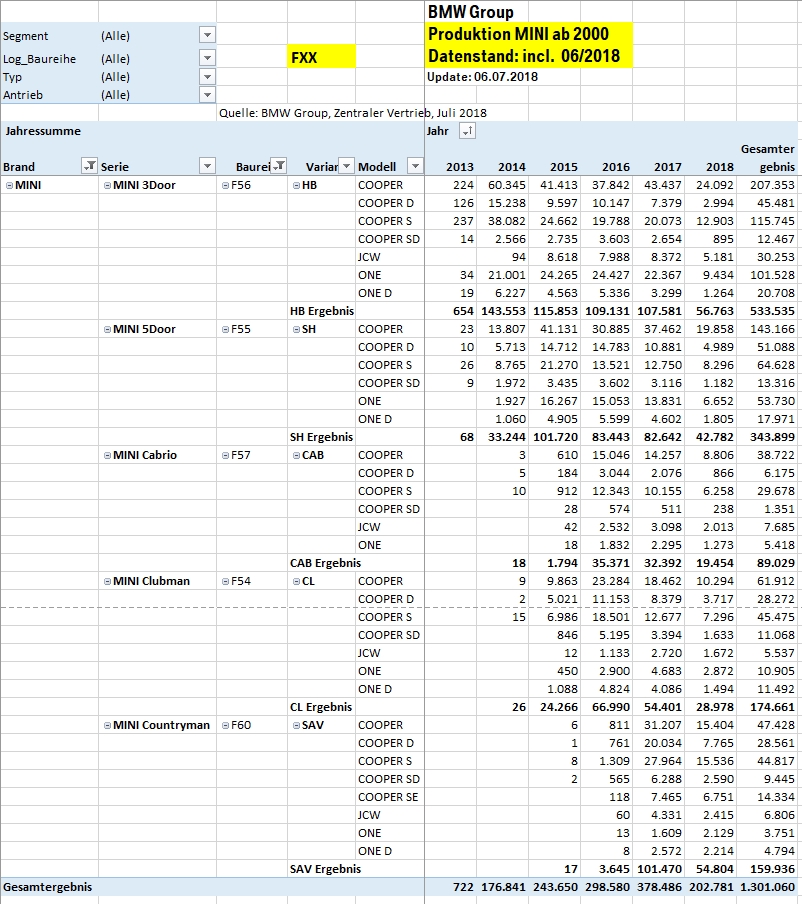Click the CAB Ergebnis subtotal label

(325, 563)
